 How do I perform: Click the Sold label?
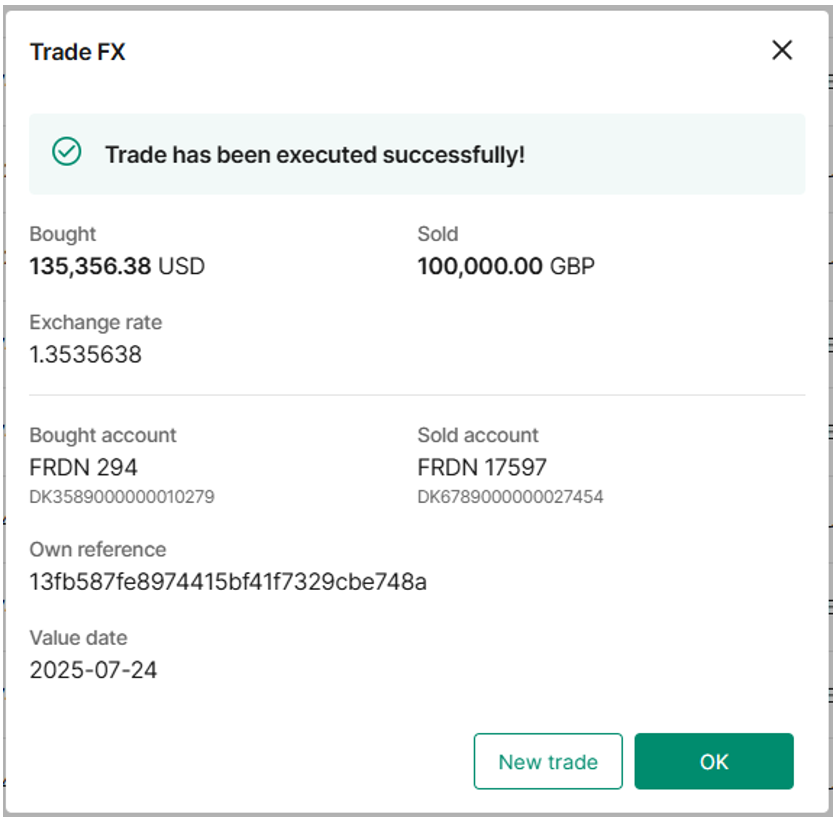(437, 234)
